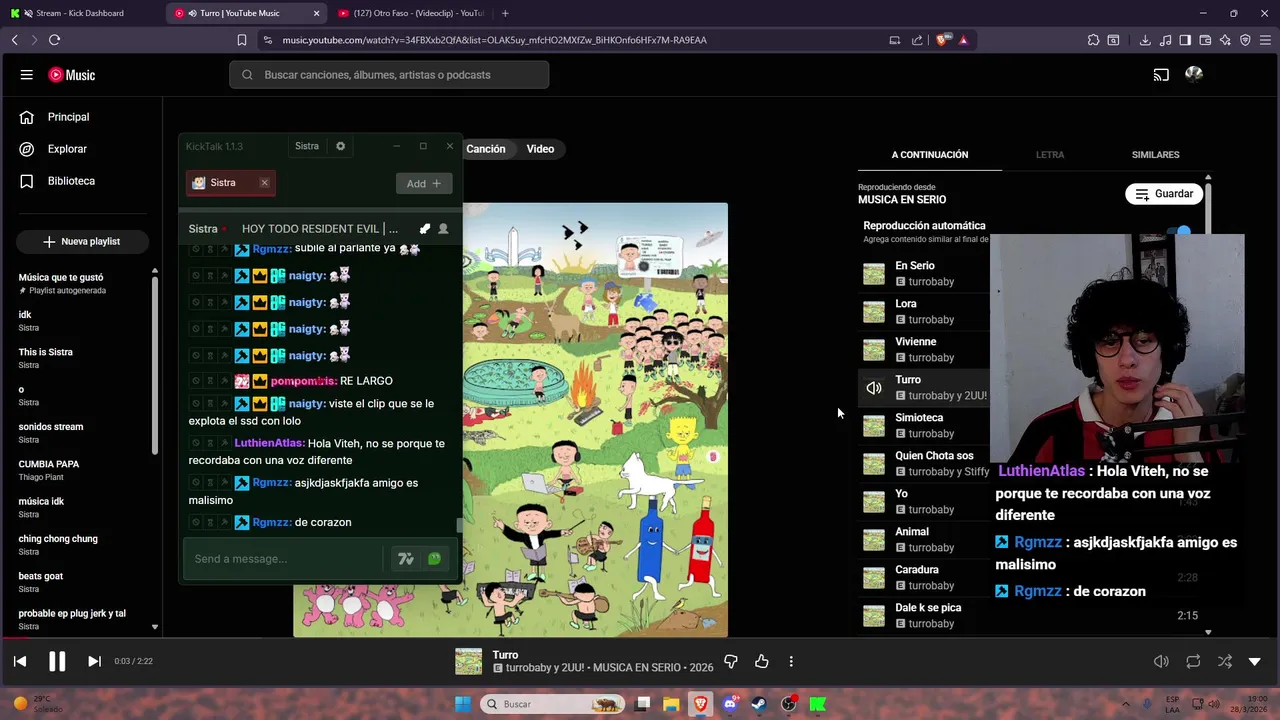Image resolution: width=1280 pixels, height=720 pixels.
Task: Toggle Reproducción automática switch
Action: coord(1180,232)
